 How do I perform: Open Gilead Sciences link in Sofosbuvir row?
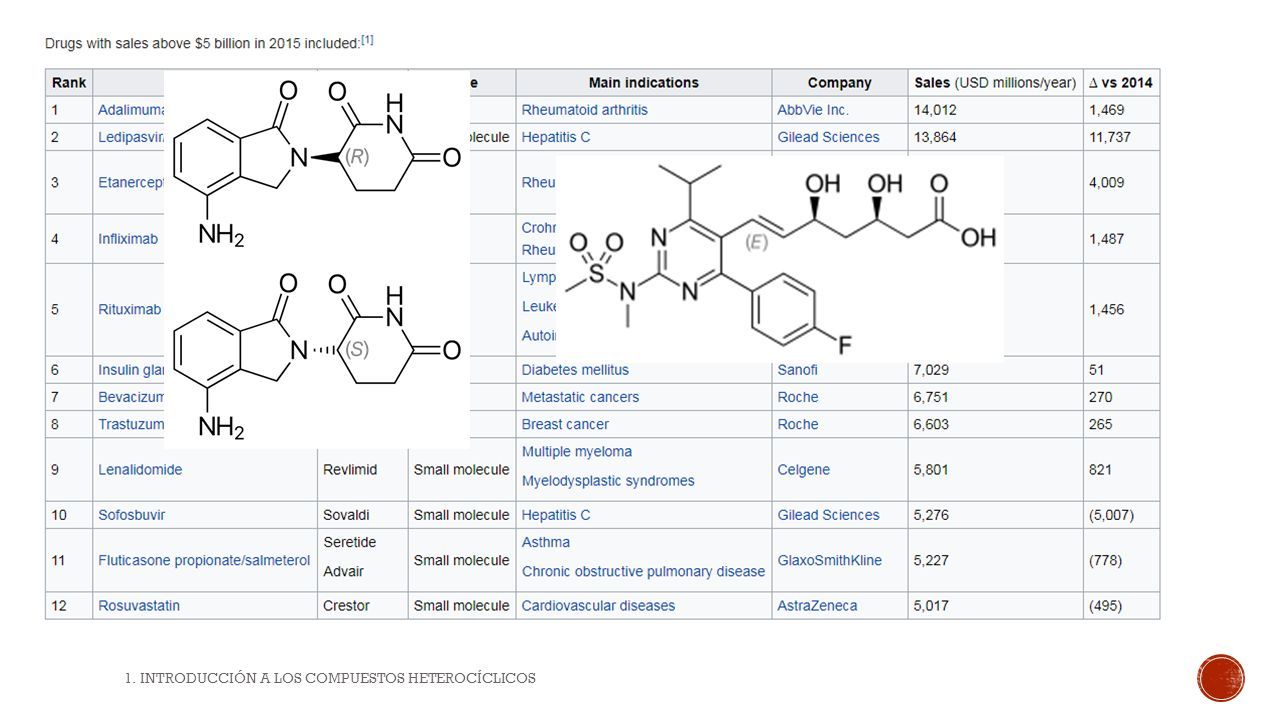pos(828,515)
